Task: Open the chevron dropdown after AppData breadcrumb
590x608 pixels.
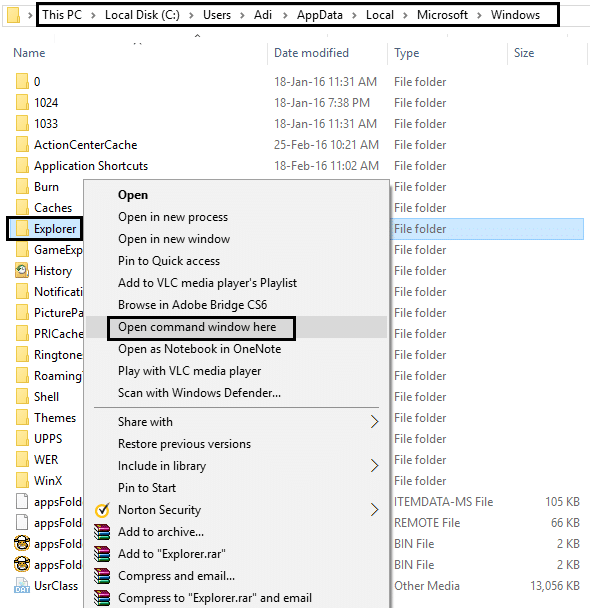Action: pos(354,15)
